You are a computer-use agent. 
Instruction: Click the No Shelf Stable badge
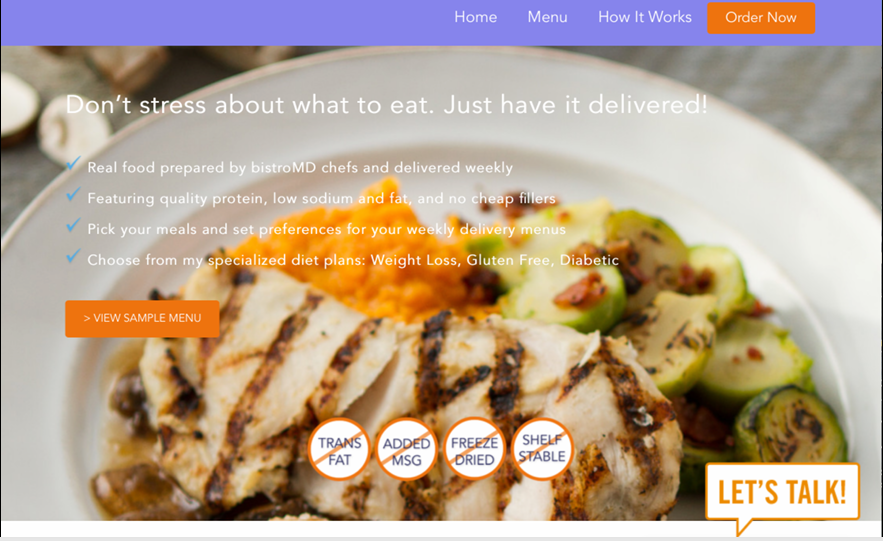(542, 449)
